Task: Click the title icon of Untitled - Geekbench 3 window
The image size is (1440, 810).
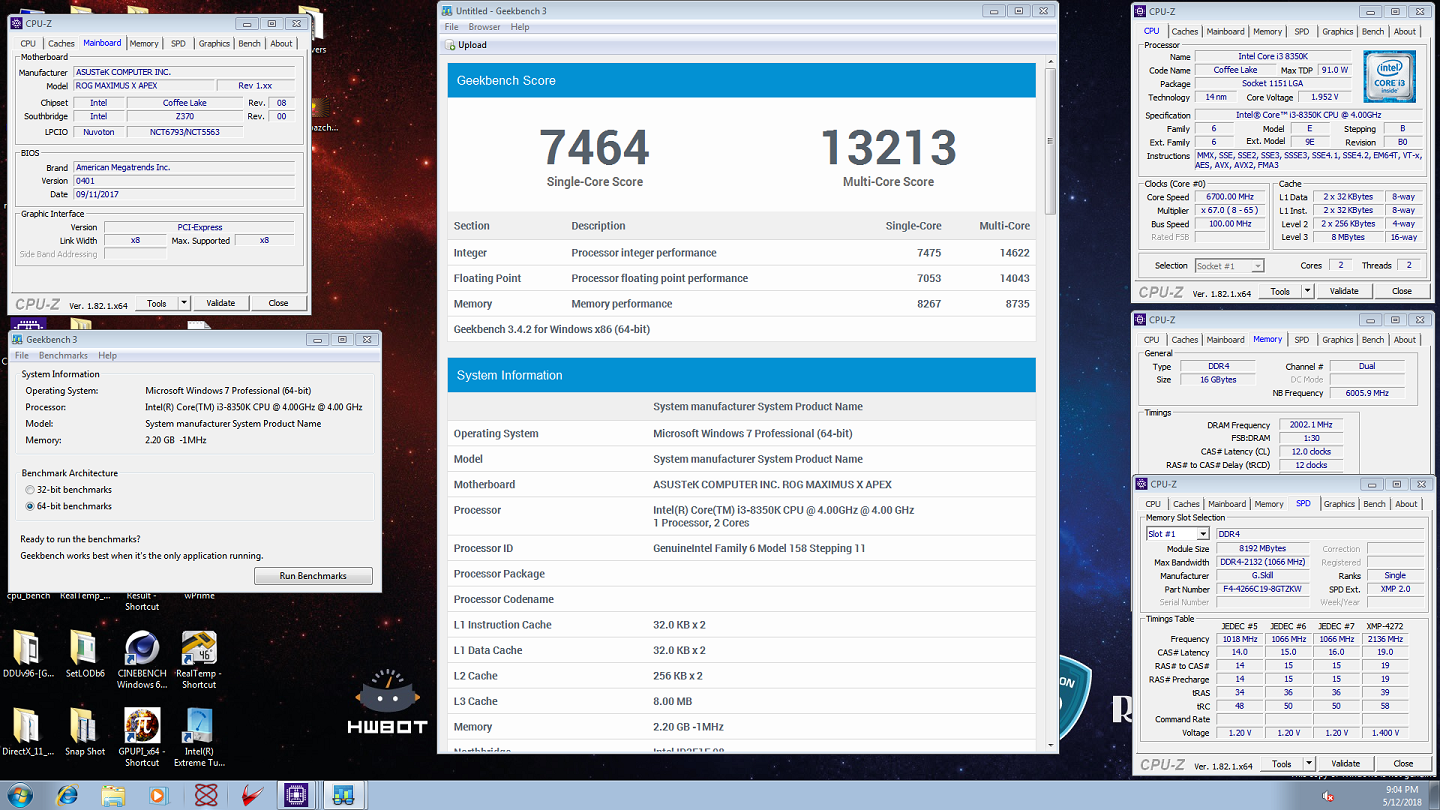Action: point(447,11)
